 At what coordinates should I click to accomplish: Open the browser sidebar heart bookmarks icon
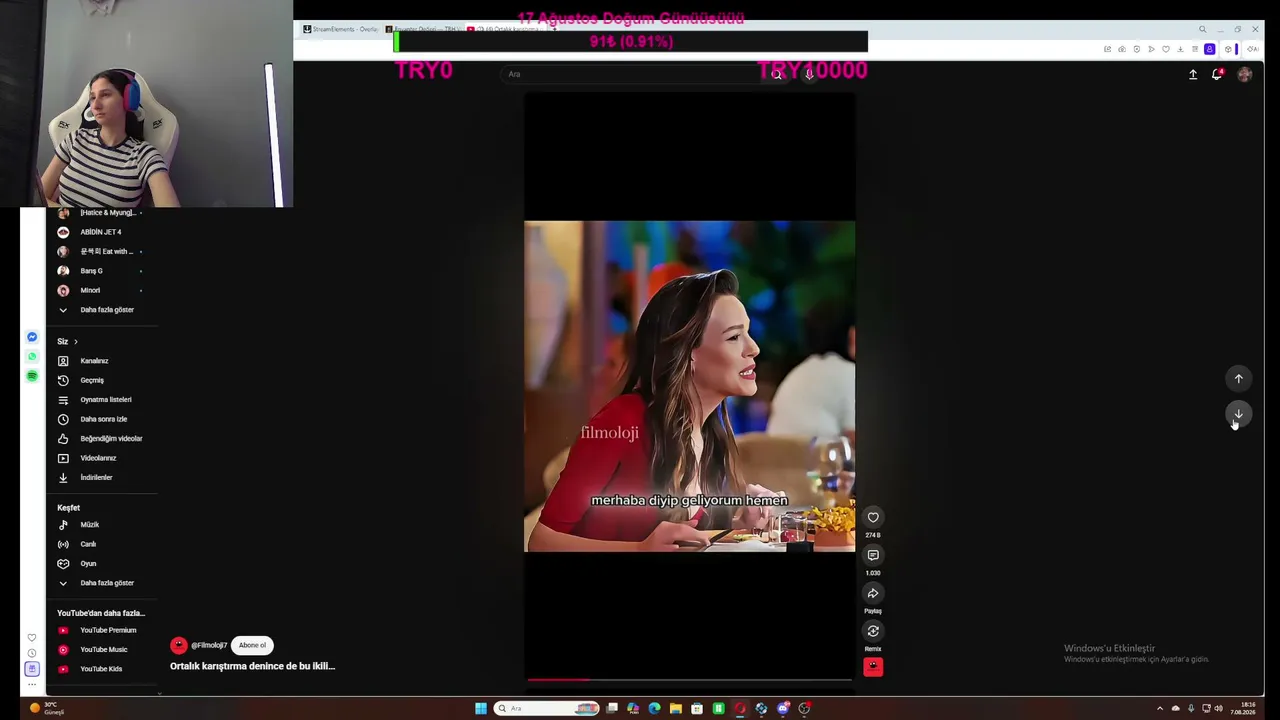(32, 638)
